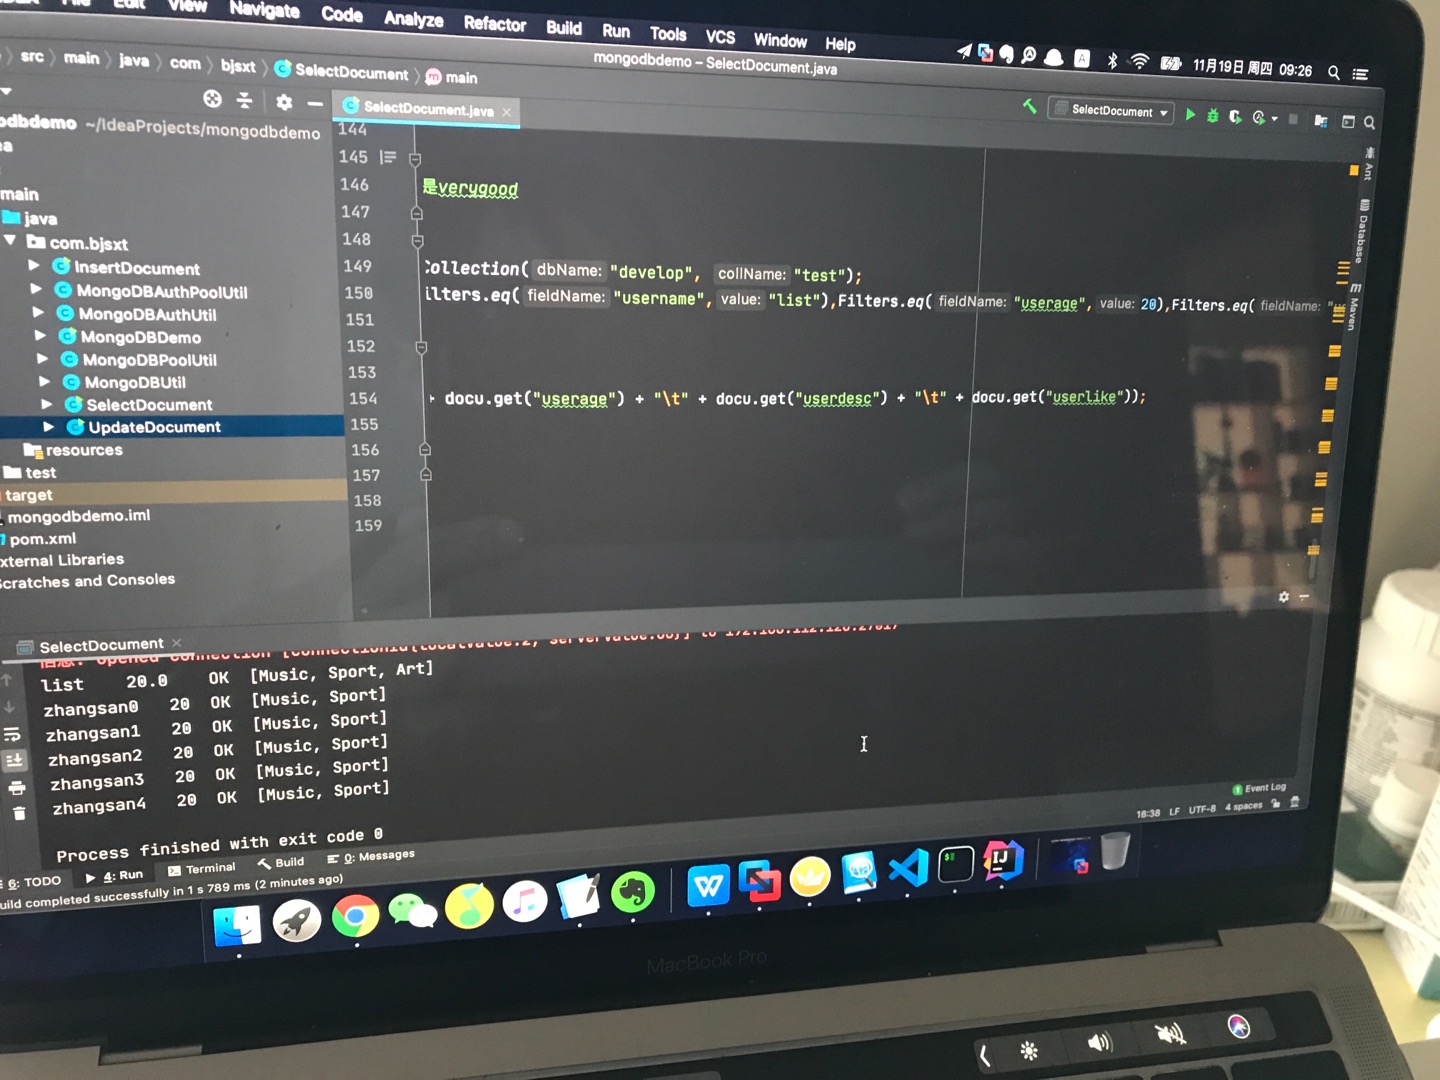Open the VCS menu
1440x1080 pixels.
click(x=720, y=37)
